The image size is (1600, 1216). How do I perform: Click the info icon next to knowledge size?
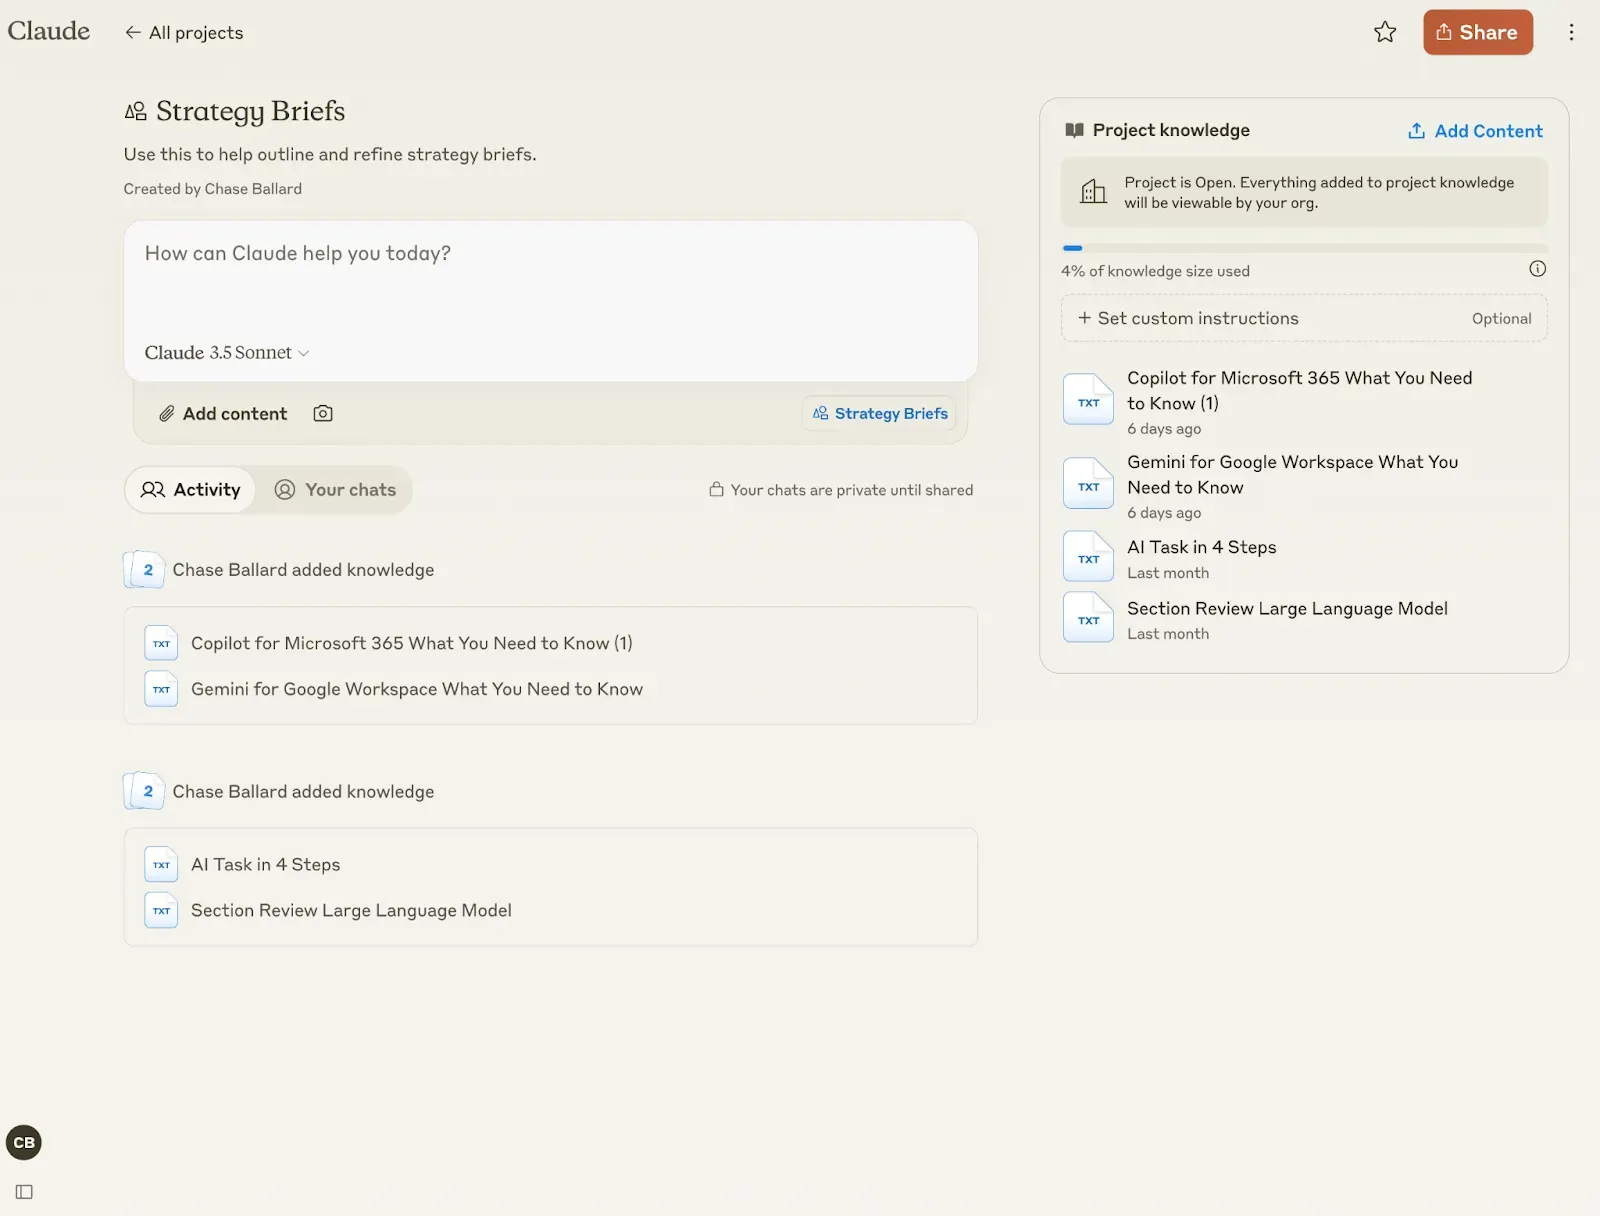tap(1537, 269)
